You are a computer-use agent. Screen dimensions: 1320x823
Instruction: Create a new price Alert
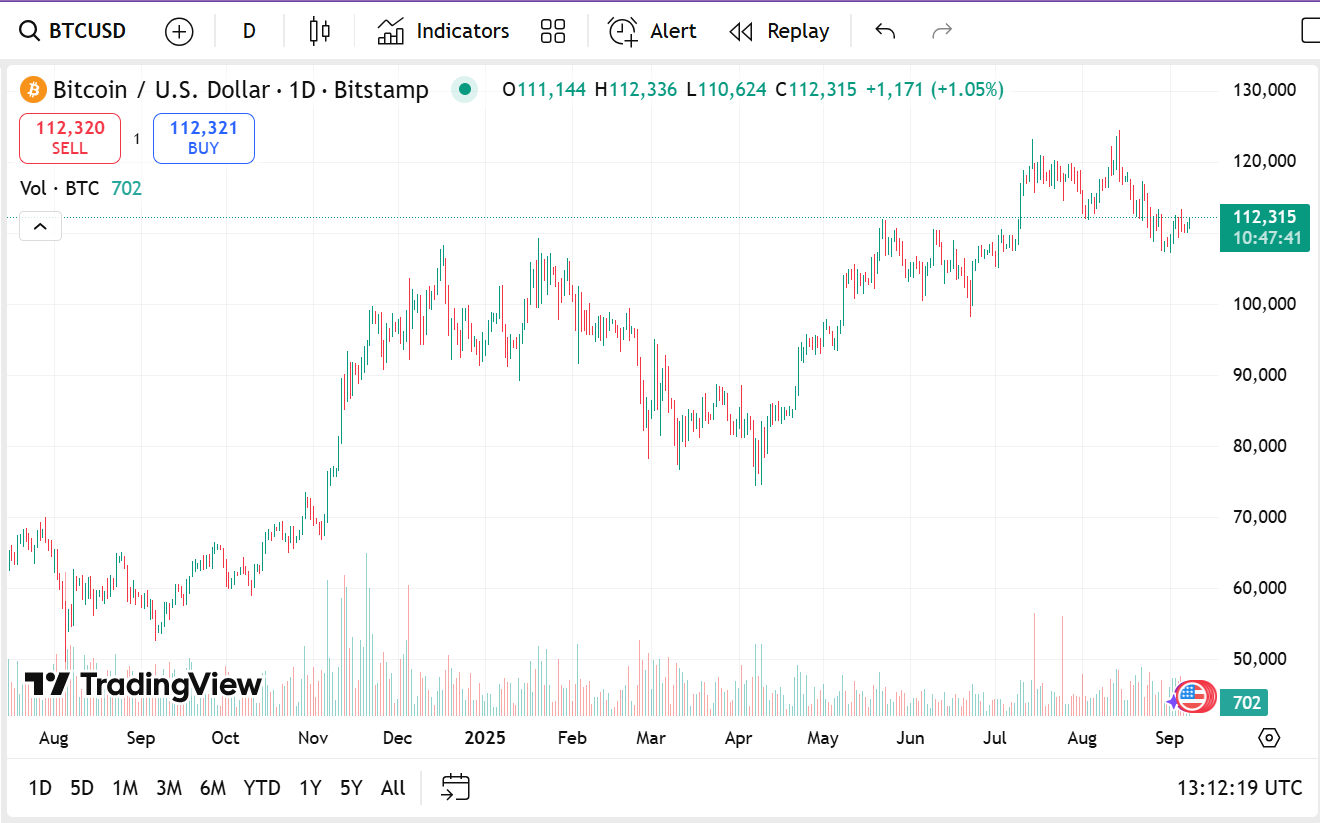[x=652, y=31]
